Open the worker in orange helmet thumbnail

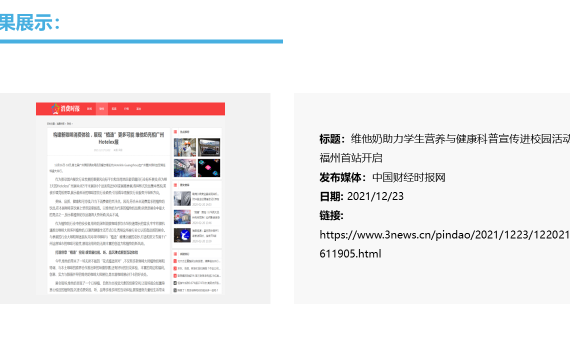tap(185, 147)
